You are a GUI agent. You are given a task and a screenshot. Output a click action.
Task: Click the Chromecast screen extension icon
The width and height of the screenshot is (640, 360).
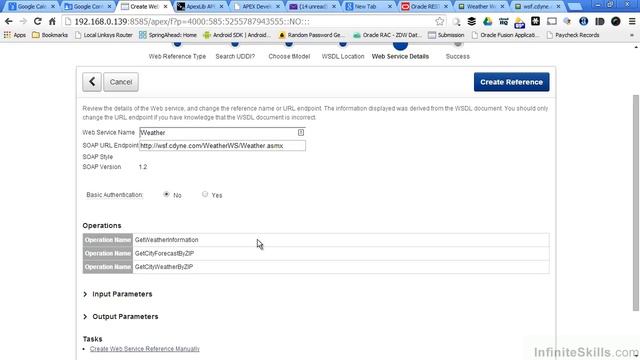[x=551, y=22]
